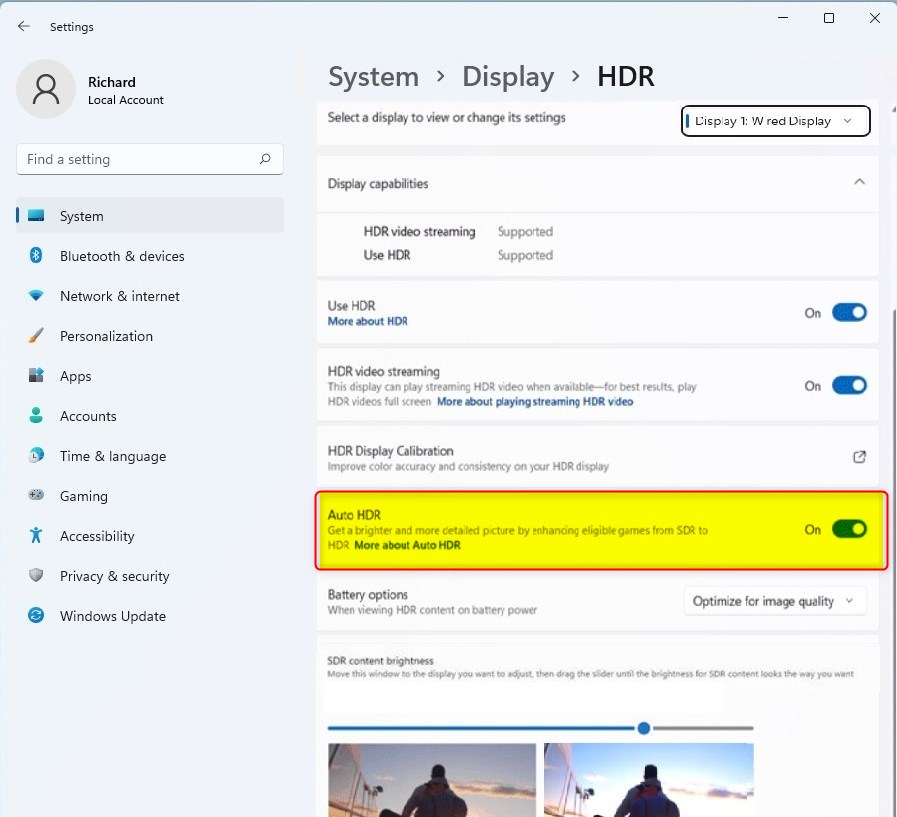The height and width of the screenshot is (817, 897).
Task: Go to Display in breadcrumb
Action: coord(508,77)
